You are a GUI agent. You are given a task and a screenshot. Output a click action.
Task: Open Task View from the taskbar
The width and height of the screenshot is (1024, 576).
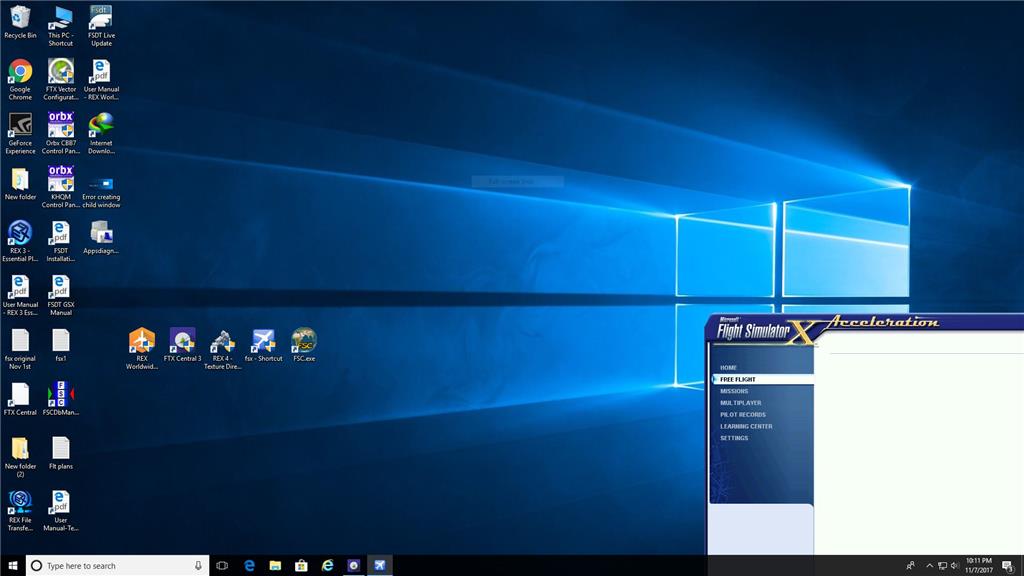pos(222,566)
